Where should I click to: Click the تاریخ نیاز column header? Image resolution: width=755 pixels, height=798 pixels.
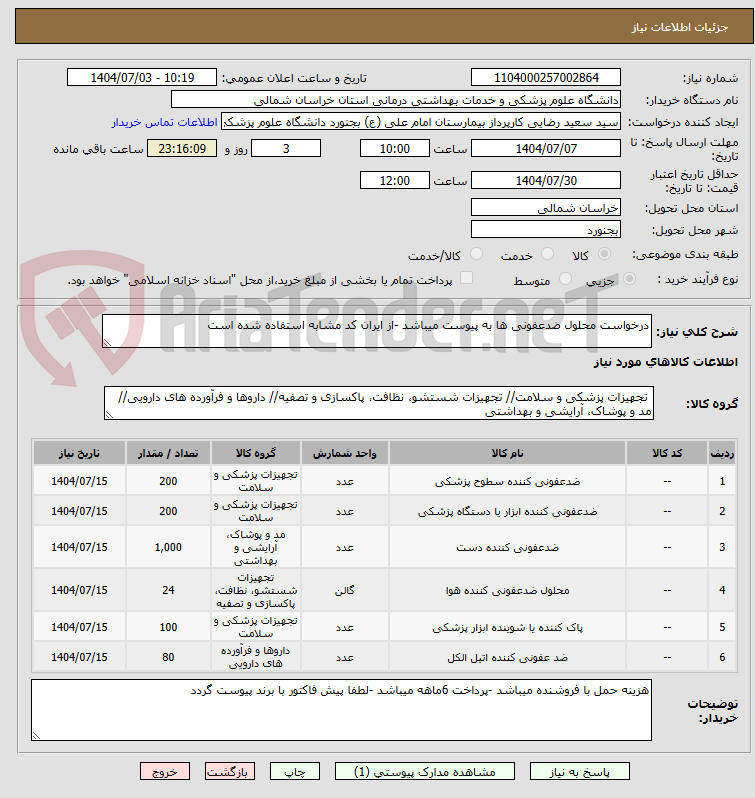tap(79, 453)
